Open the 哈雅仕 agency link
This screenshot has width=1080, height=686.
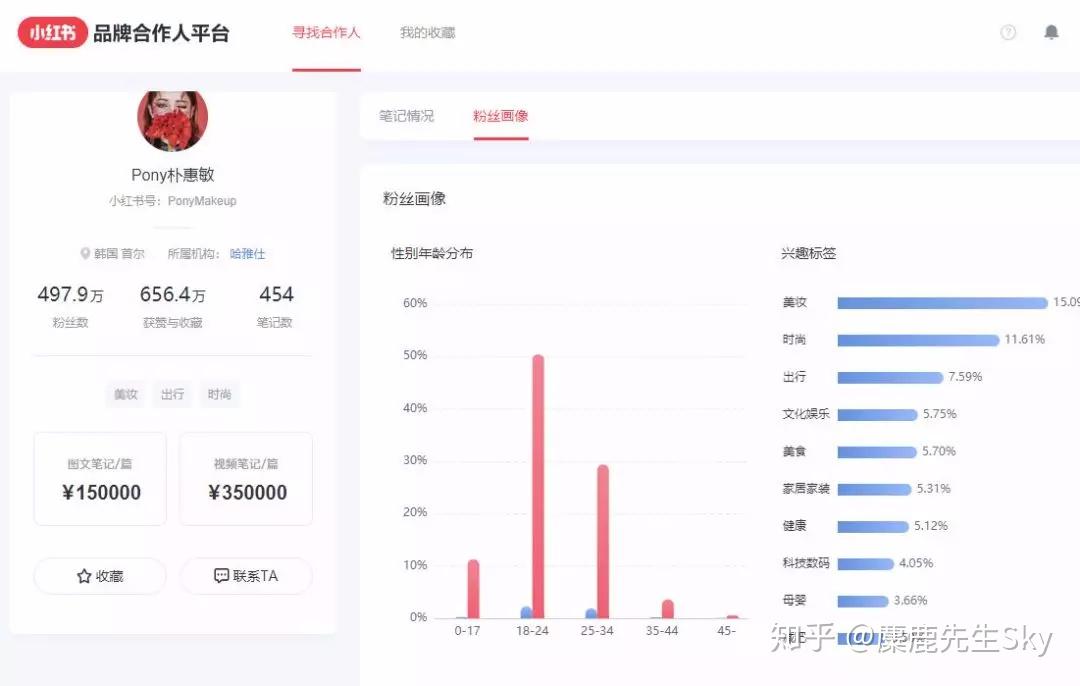(x=247, y=253)
